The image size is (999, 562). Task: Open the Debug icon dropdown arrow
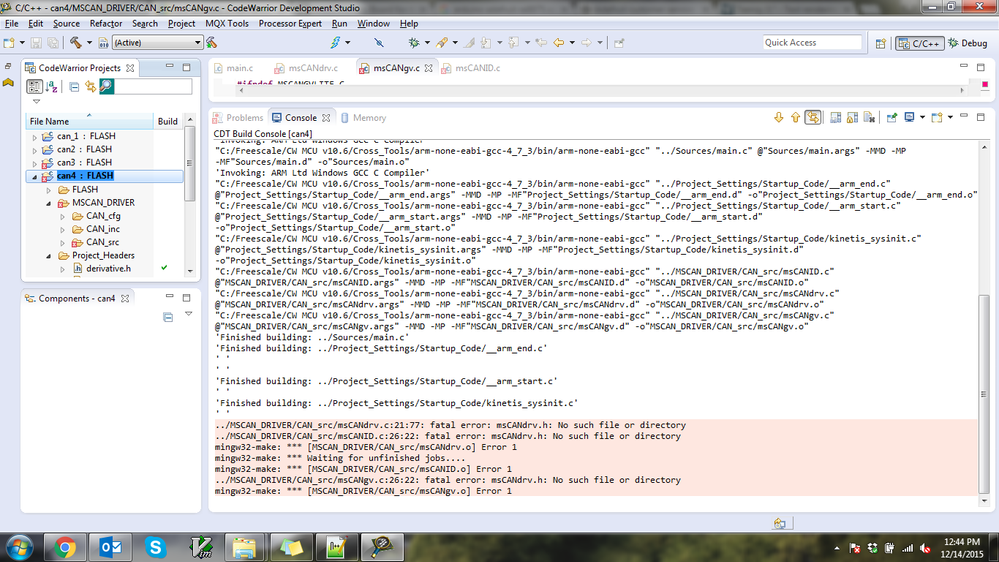(427, 43)
